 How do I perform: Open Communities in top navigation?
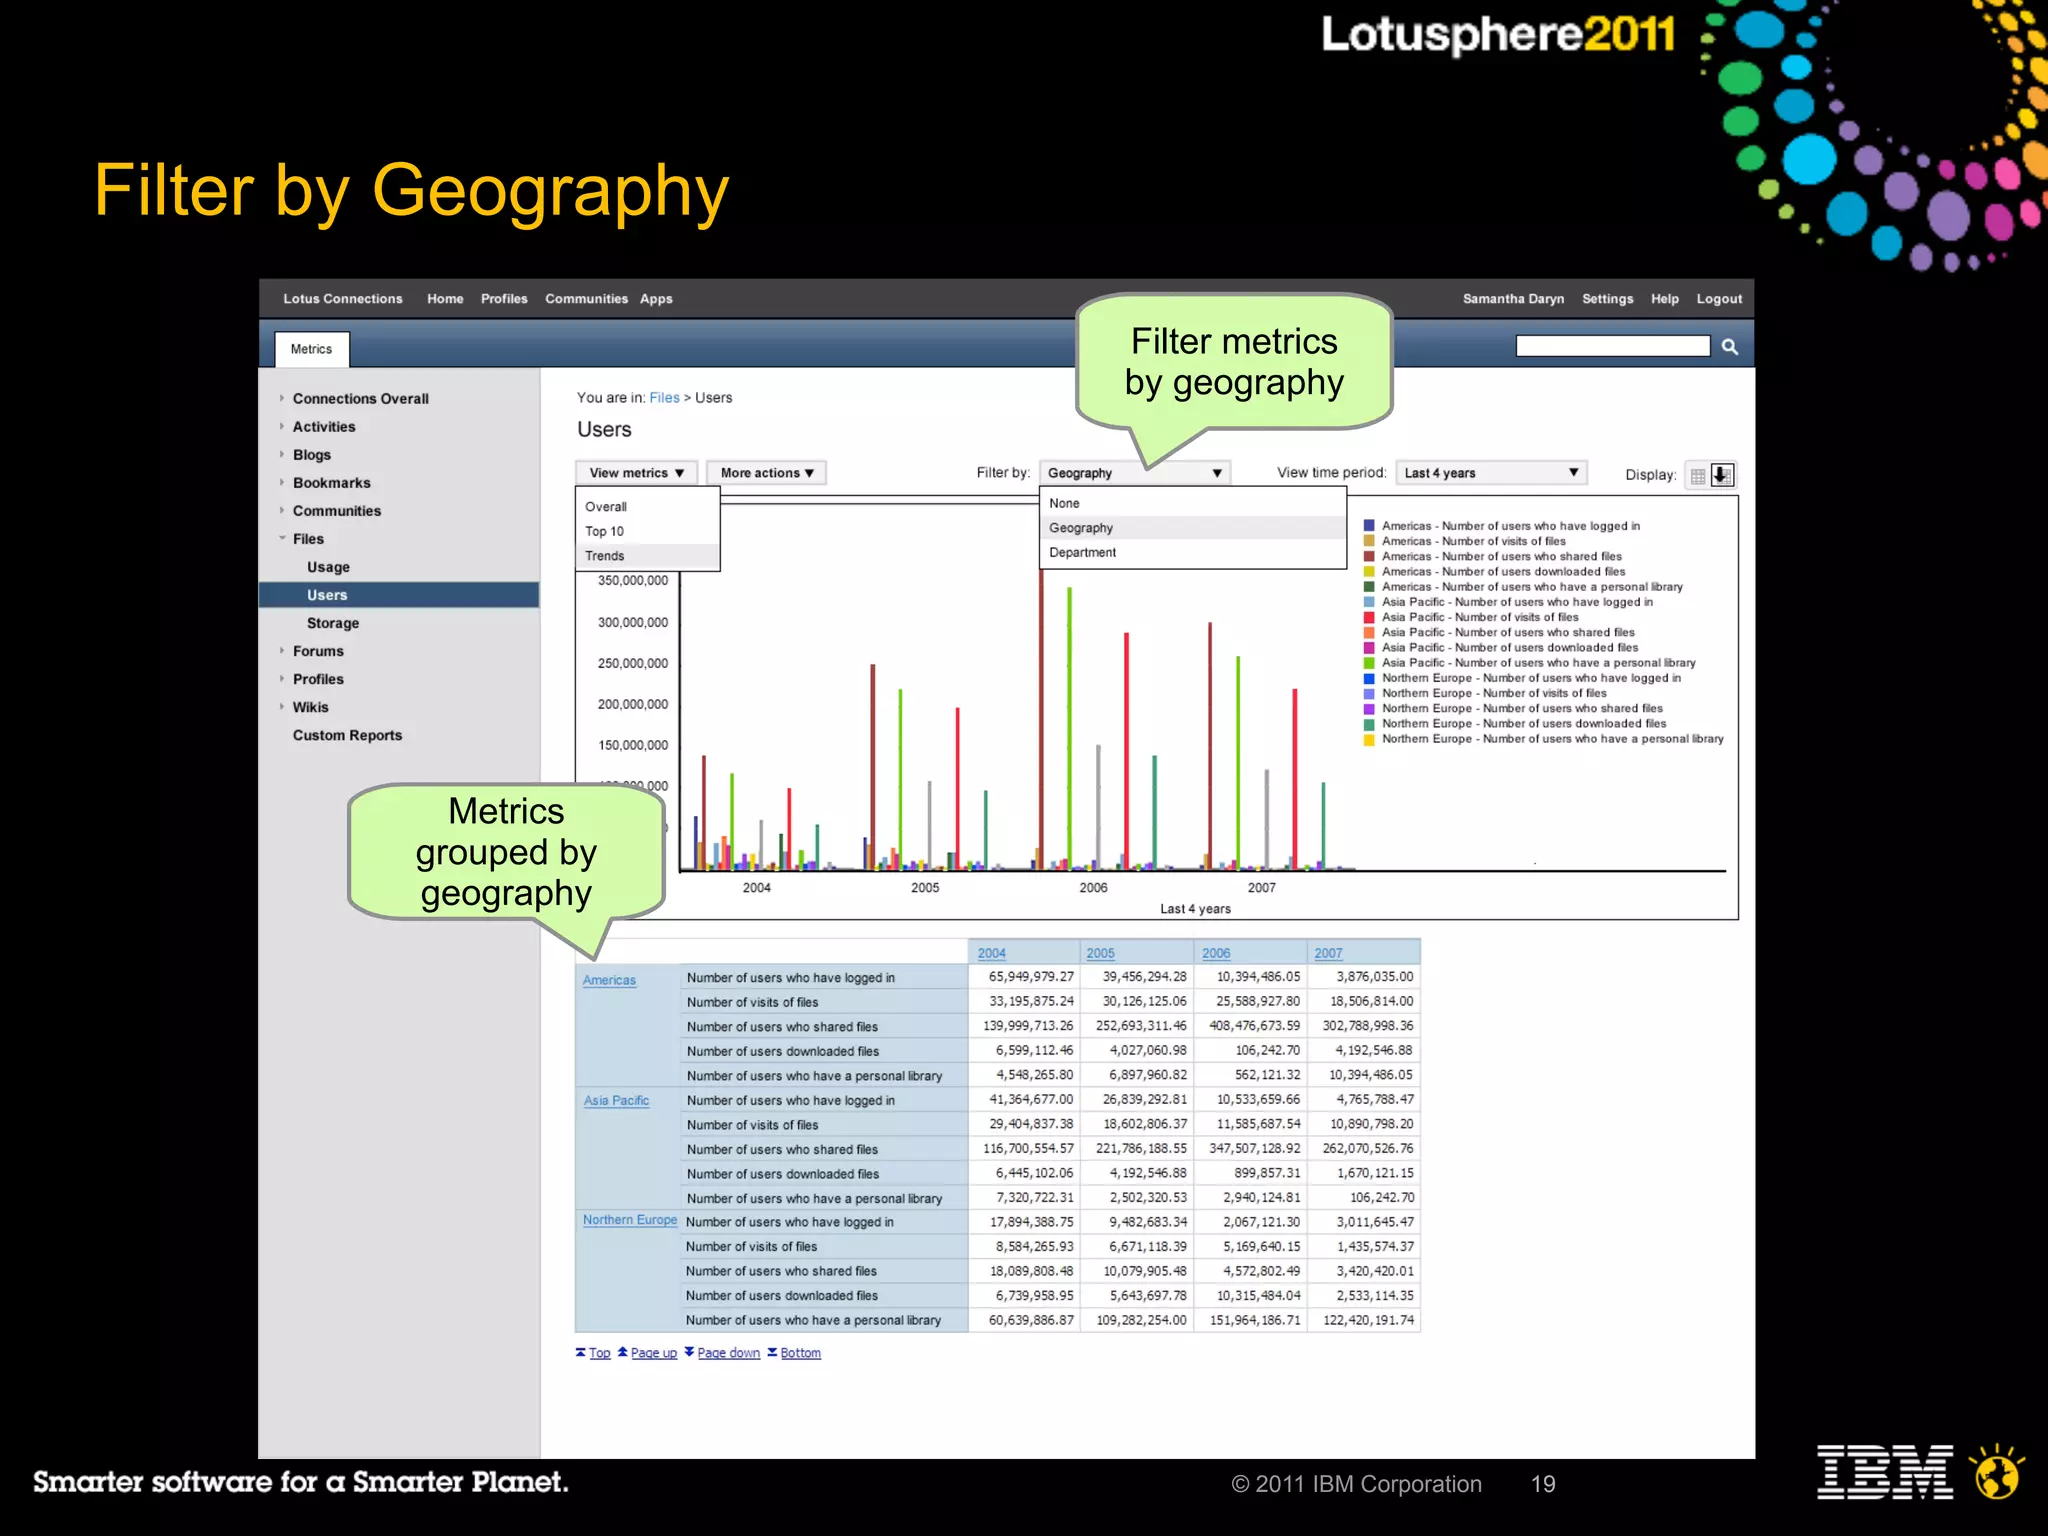click(586, 299)
